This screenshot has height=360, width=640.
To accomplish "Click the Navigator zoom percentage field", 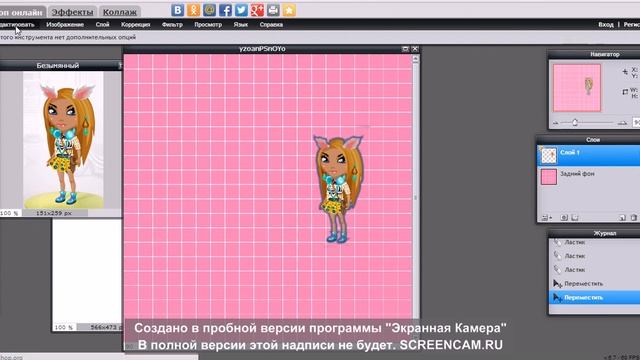I will coord(636,122).
